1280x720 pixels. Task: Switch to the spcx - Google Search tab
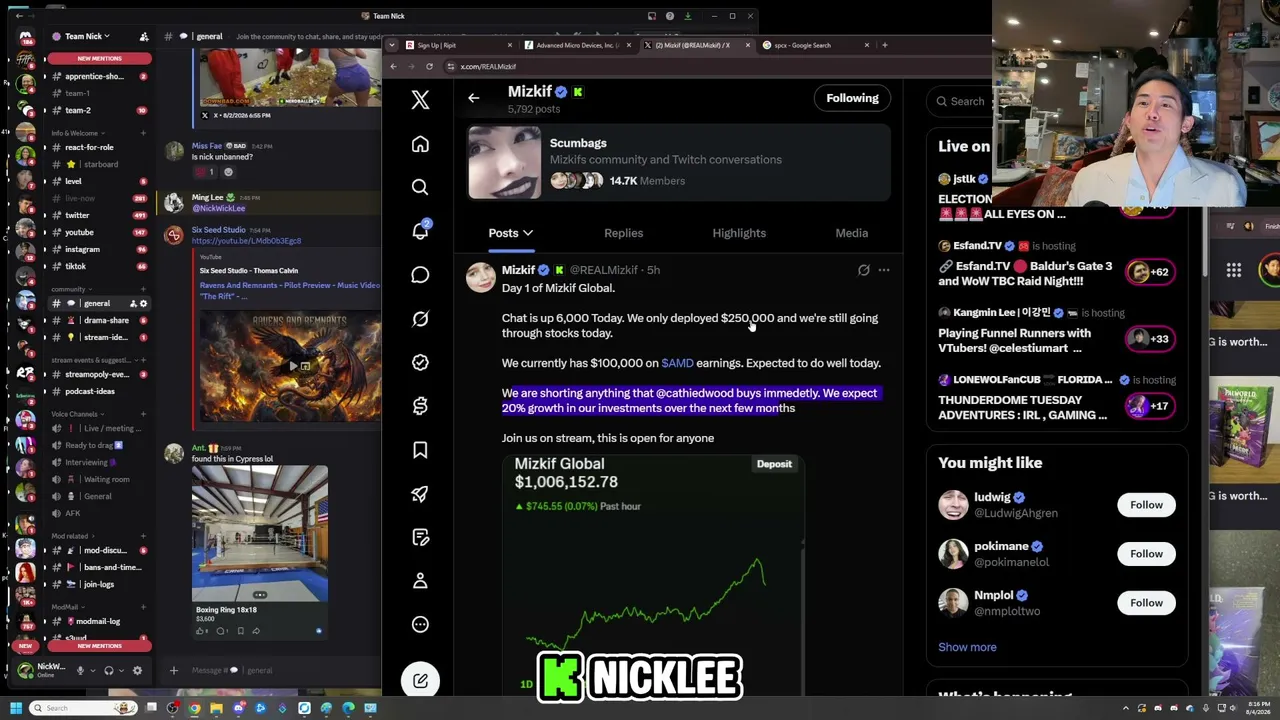[x=815, y=45]
